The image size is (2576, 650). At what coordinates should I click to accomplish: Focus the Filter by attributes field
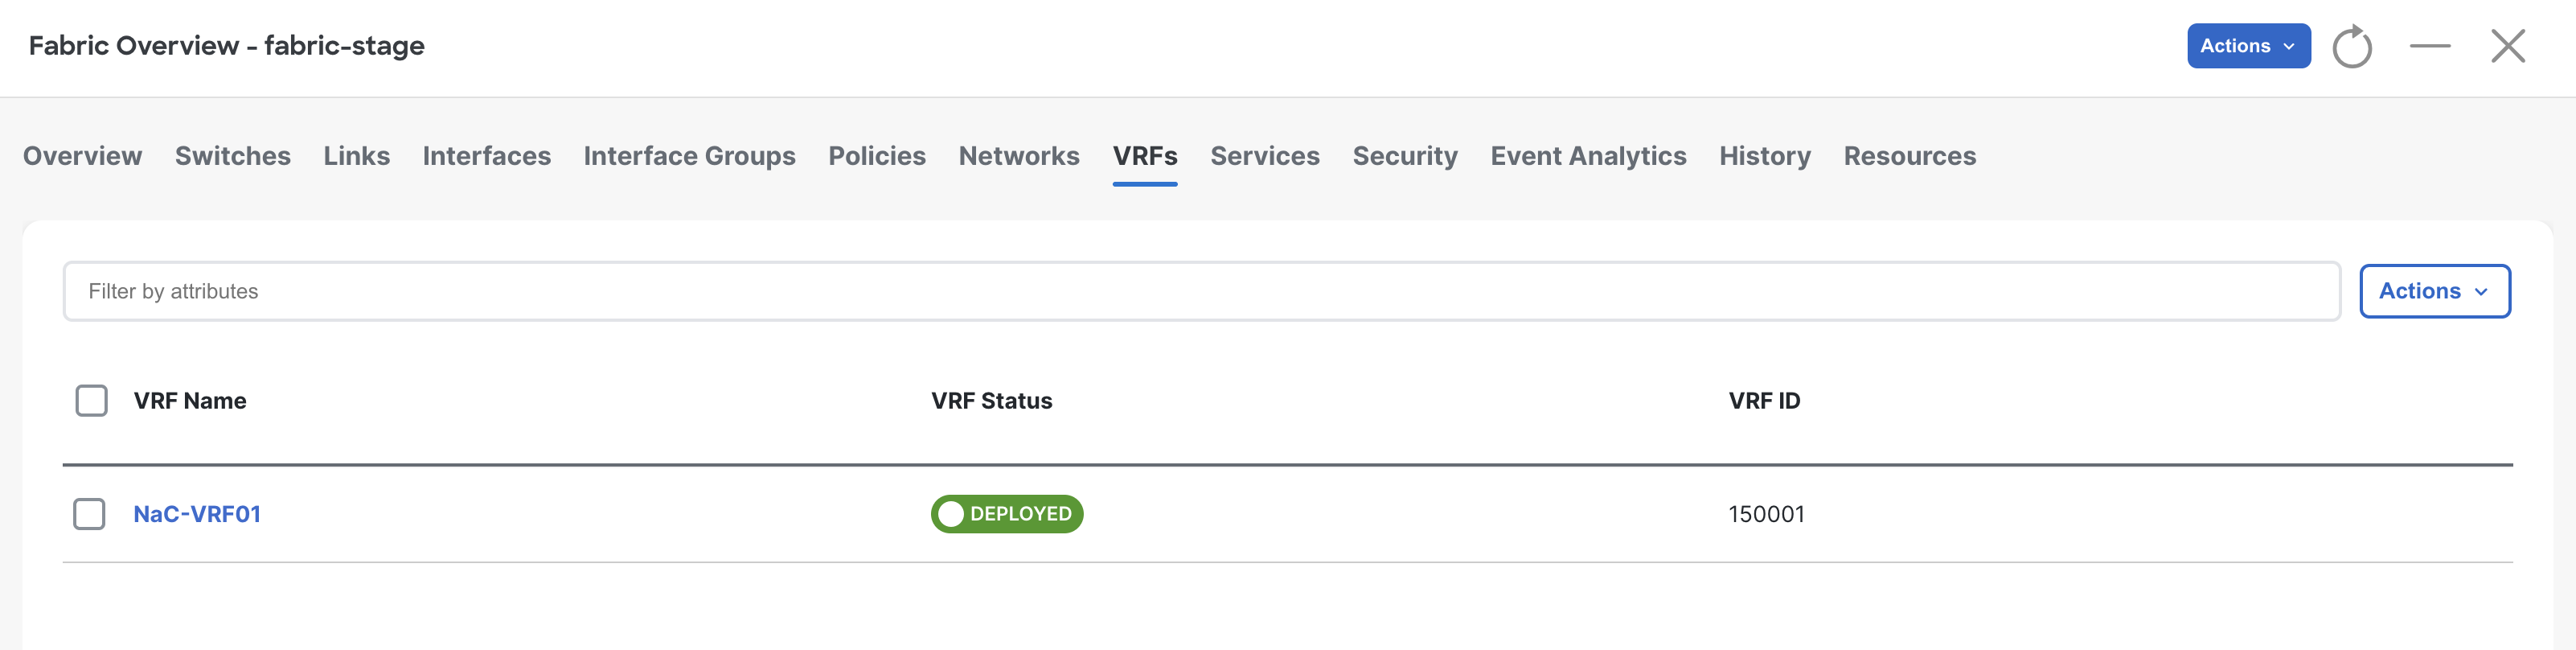1202,291
